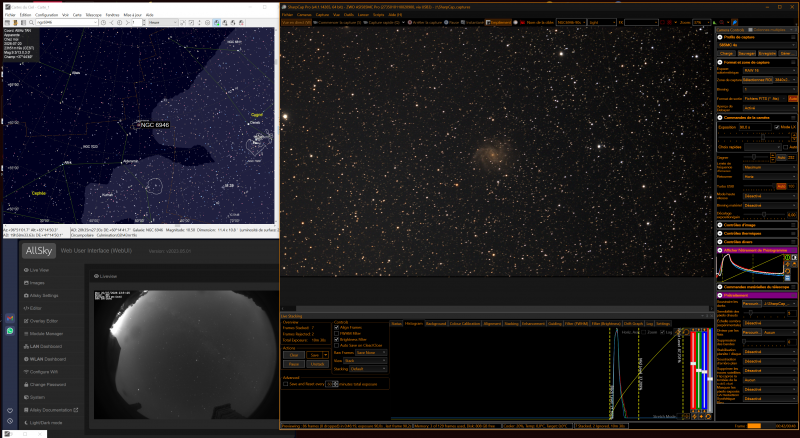Click the search magnifier icon in Cartes du Ciel
800x438 pixels.
point(31,22)
